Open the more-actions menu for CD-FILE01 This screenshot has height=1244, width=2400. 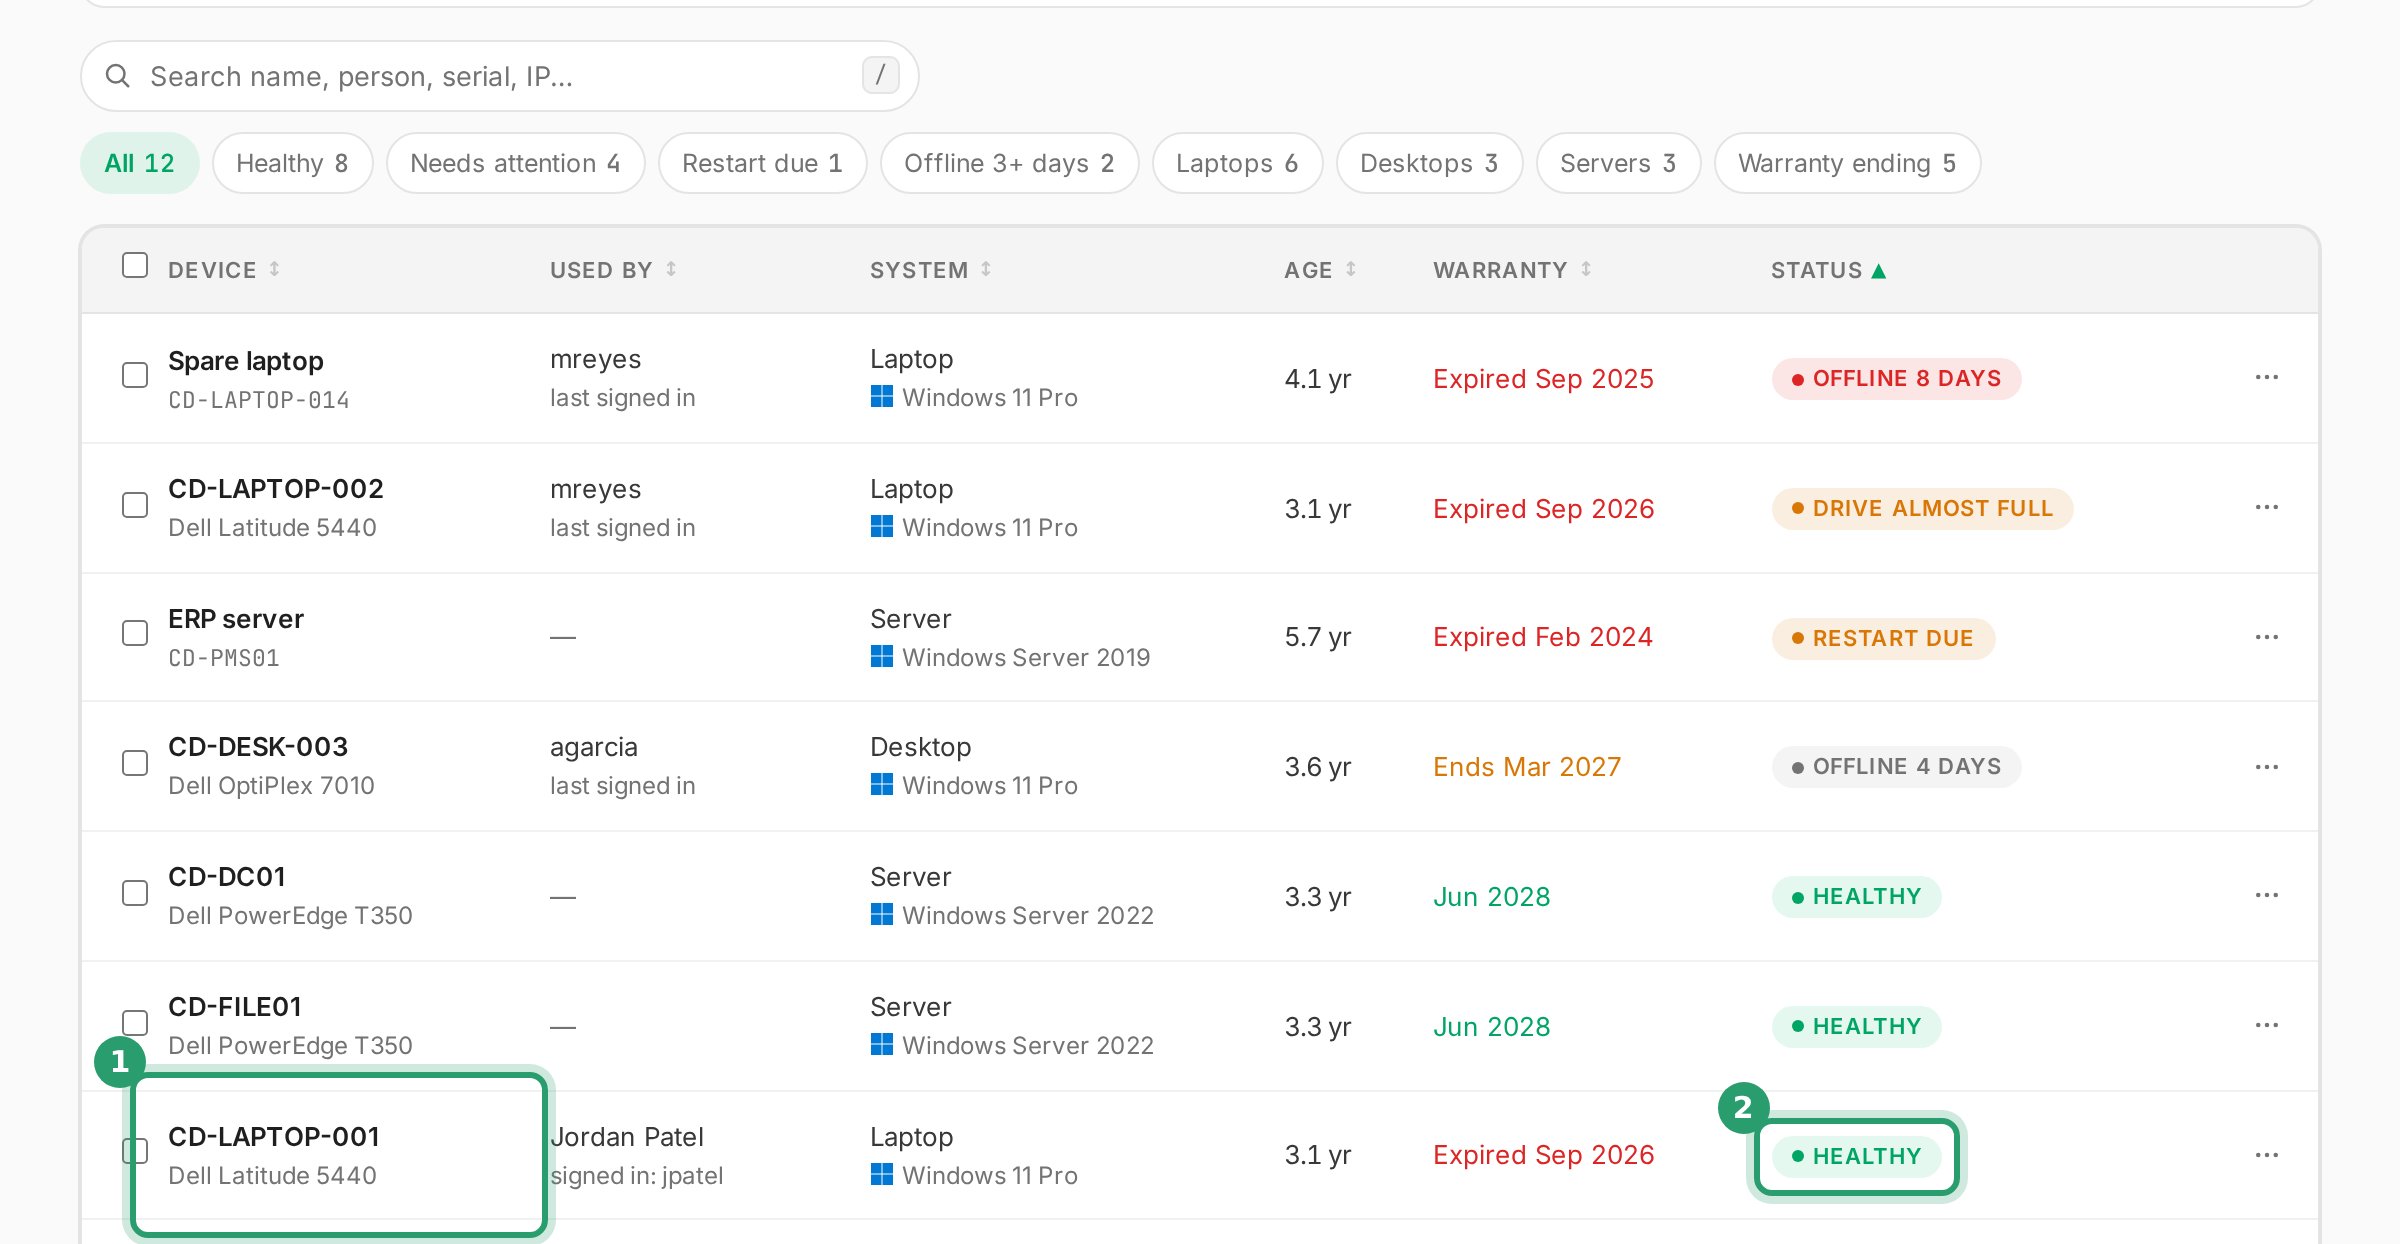coord(2266,1026)
